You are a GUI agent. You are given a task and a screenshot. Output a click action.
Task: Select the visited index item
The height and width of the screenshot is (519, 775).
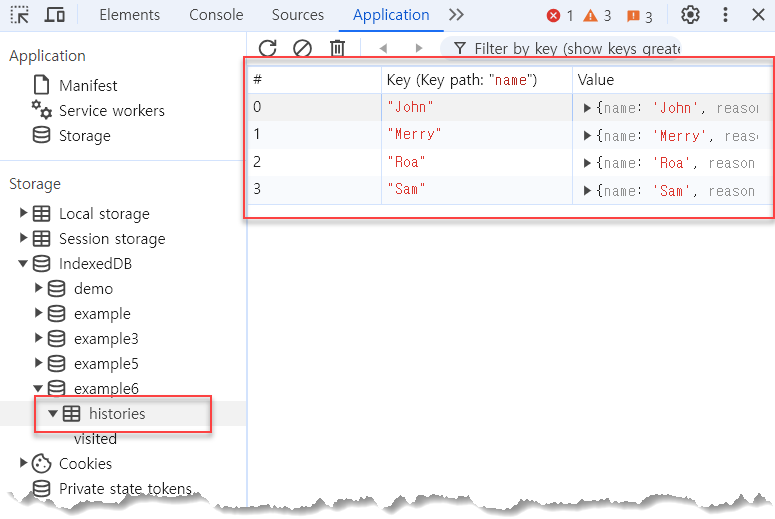click(x=95, y=439)
